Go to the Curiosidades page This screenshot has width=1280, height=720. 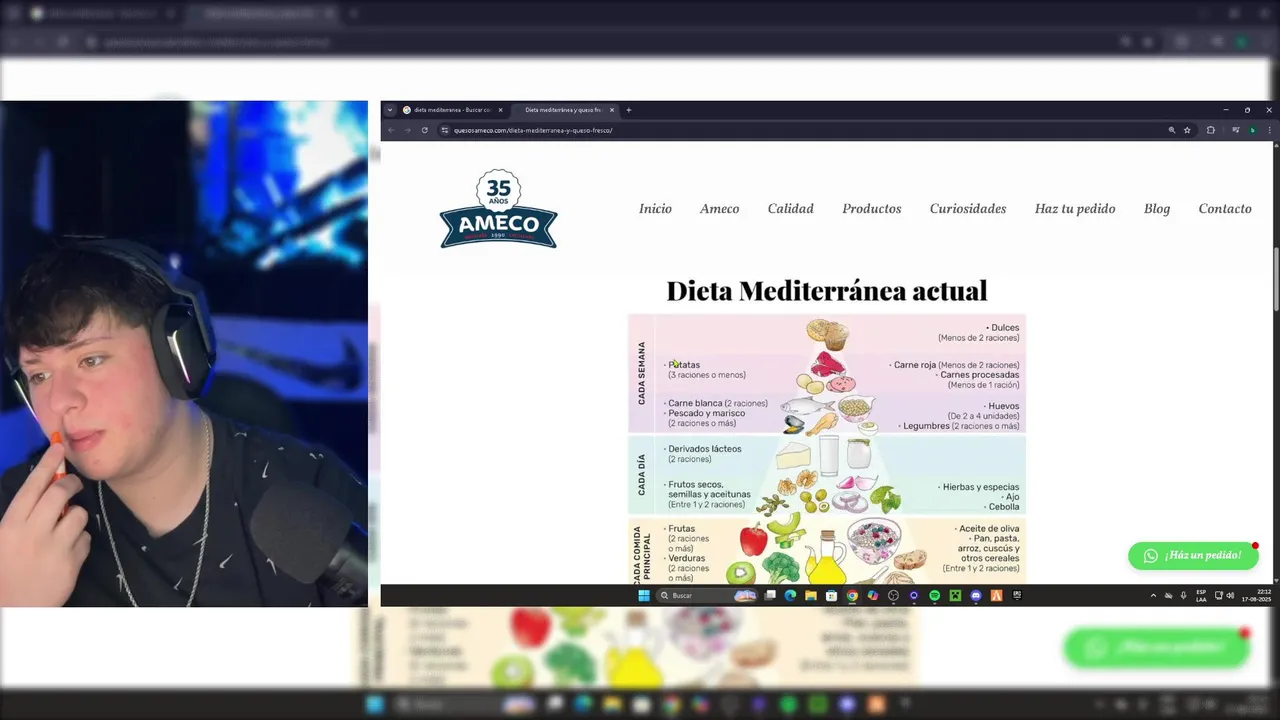(x=968, y=208)
